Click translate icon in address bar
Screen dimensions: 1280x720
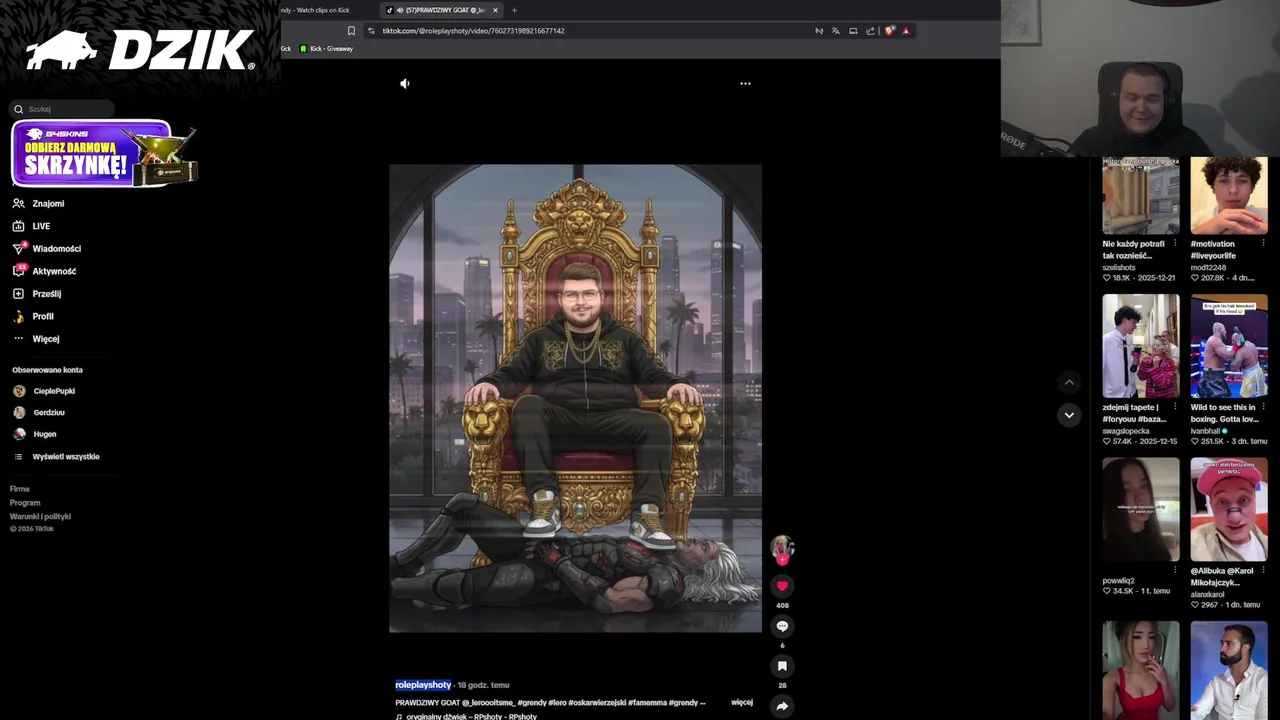tap(836, 31)
